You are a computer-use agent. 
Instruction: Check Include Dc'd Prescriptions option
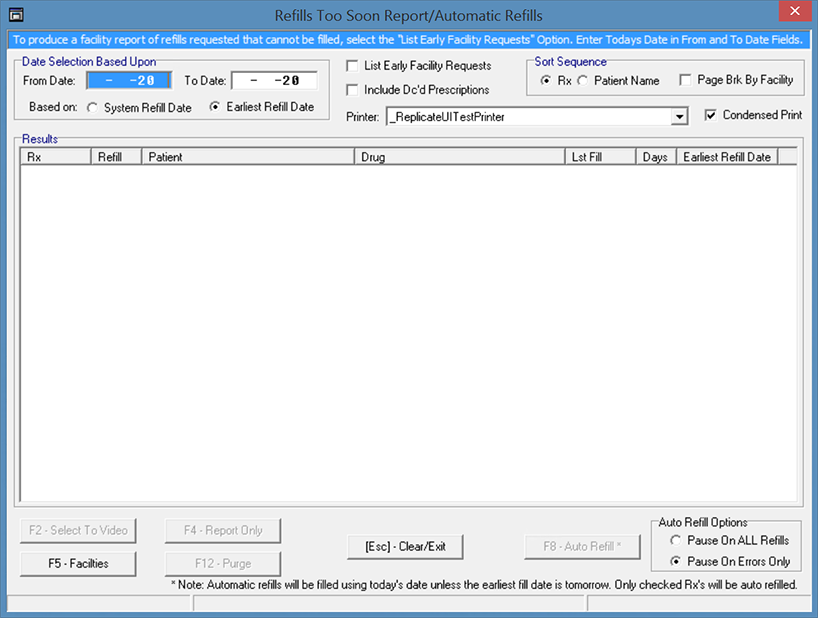pos(352,90)
